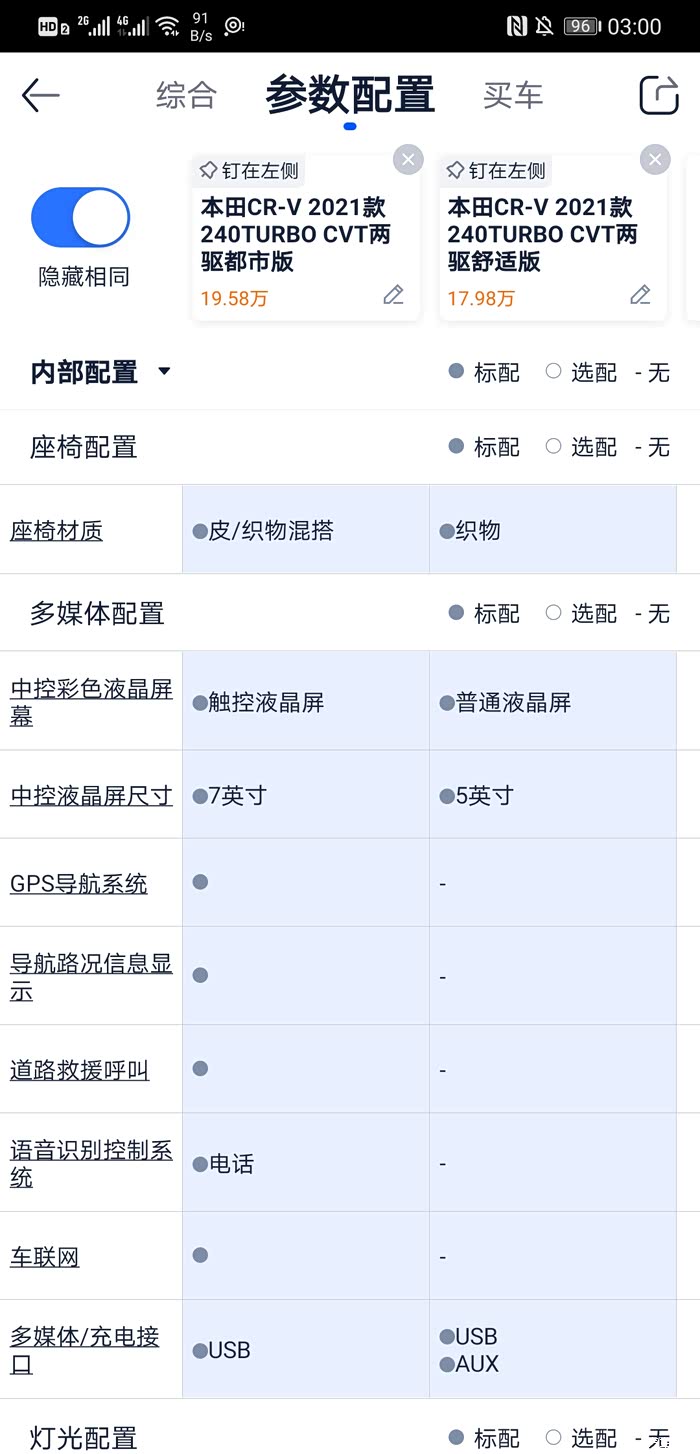Expand the 内部配置 section dropdown
The width and height of the screenshot is (700, 1454).
tap(164, 372)
